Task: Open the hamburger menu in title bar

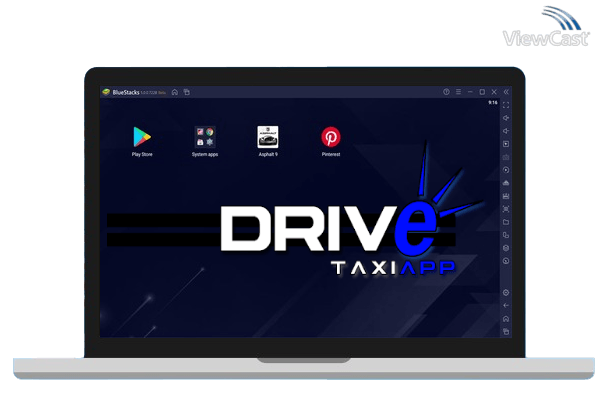Action: pyautogui.click(x=458, y=92)
